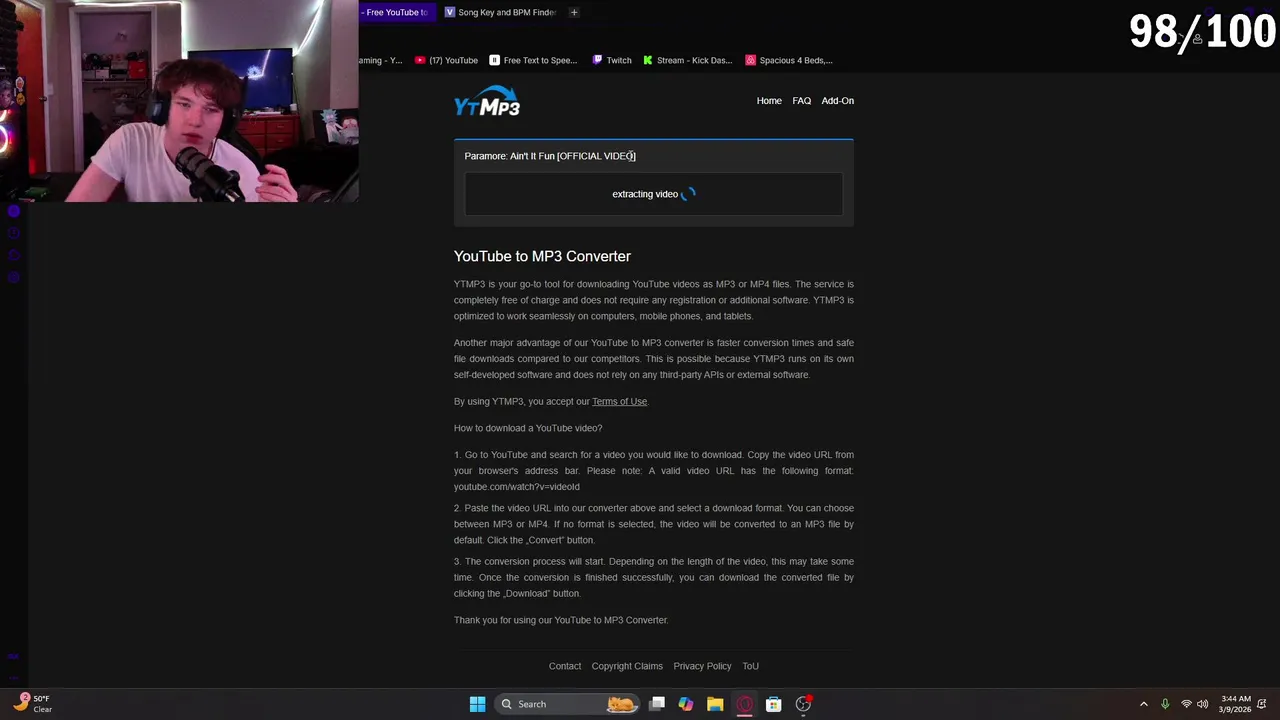This screenshot has width=1280, height=720.
Task: Open File Explorer from the taskbar
Action: coord(715,704)
